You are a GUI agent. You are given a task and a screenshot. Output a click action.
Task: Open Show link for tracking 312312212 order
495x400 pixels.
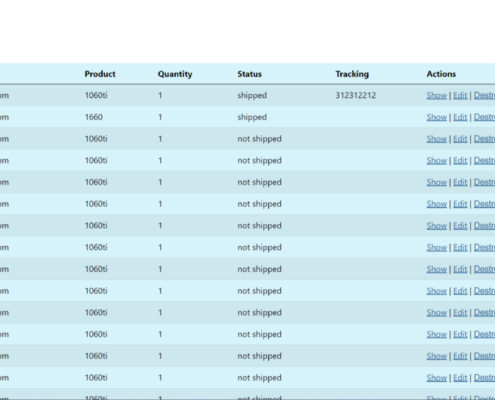pos(436,96)
